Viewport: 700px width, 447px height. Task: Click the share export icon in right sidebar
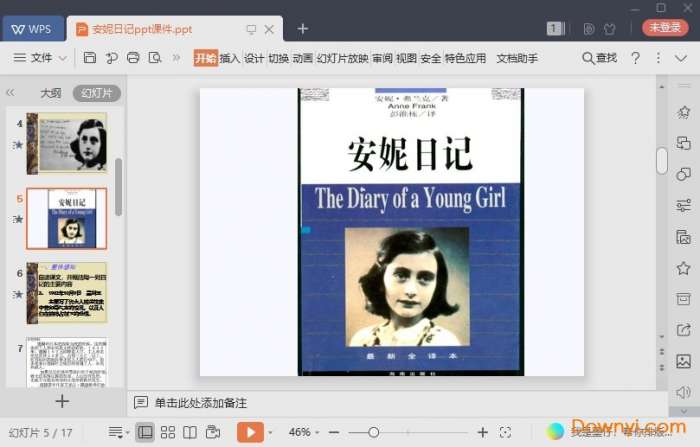tap(683, 330)
